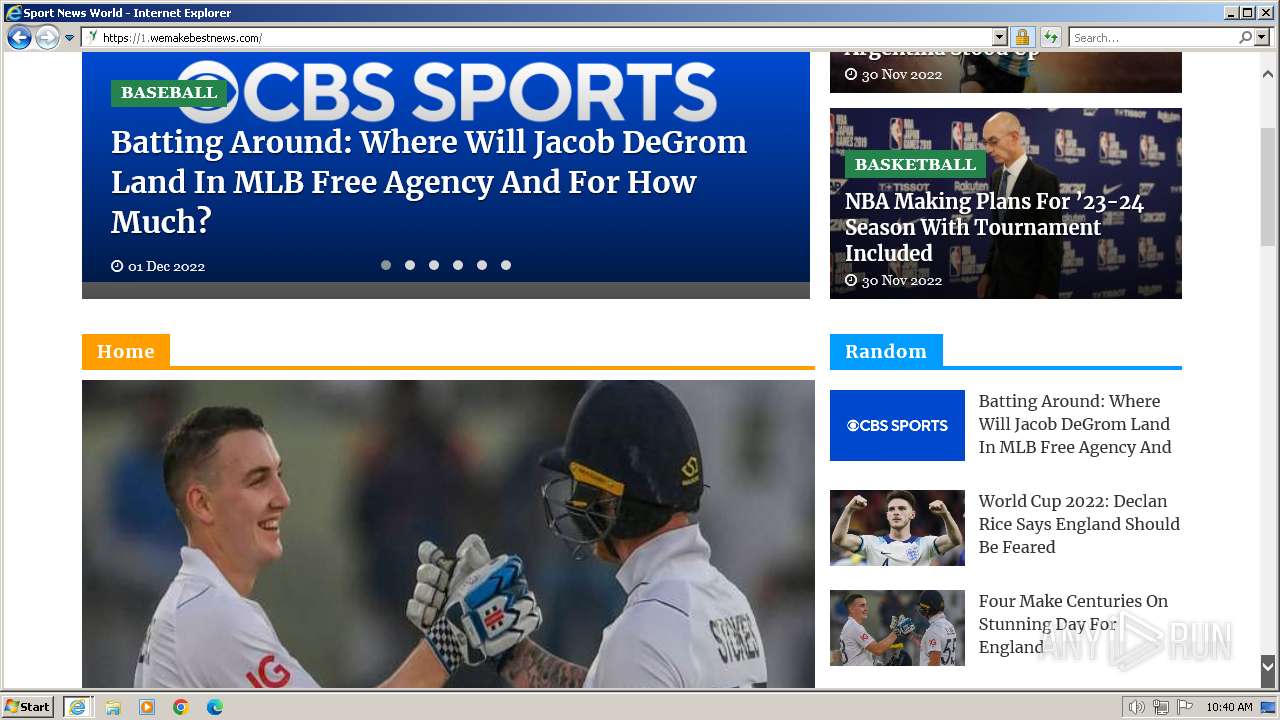Click the magnifier icon in Search box
This screenshot has height=720, width=1280.
(1245, 38)
